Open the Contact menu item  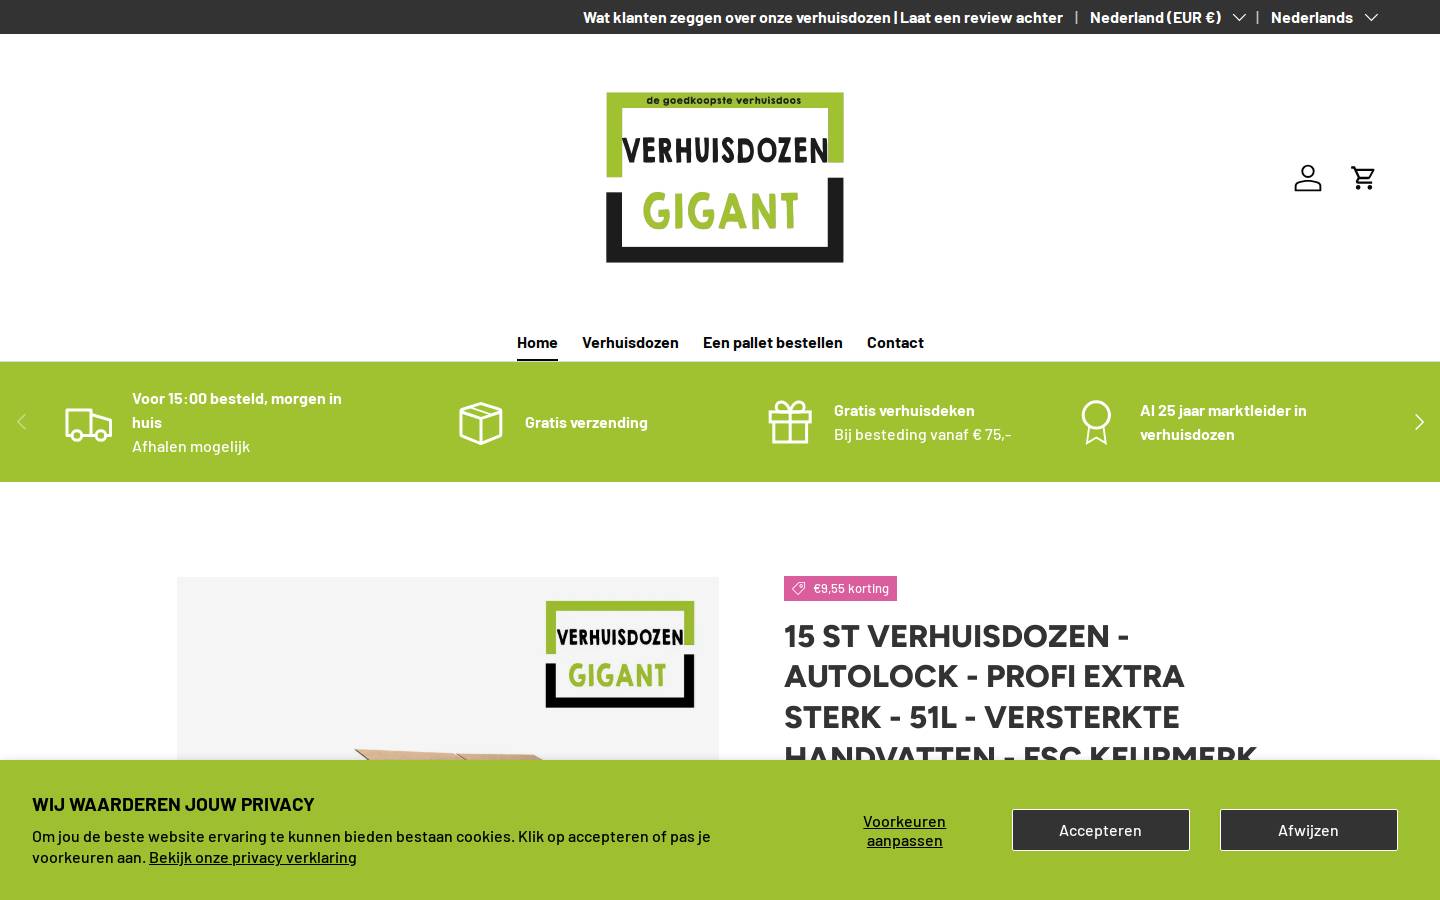pos(895,342)
